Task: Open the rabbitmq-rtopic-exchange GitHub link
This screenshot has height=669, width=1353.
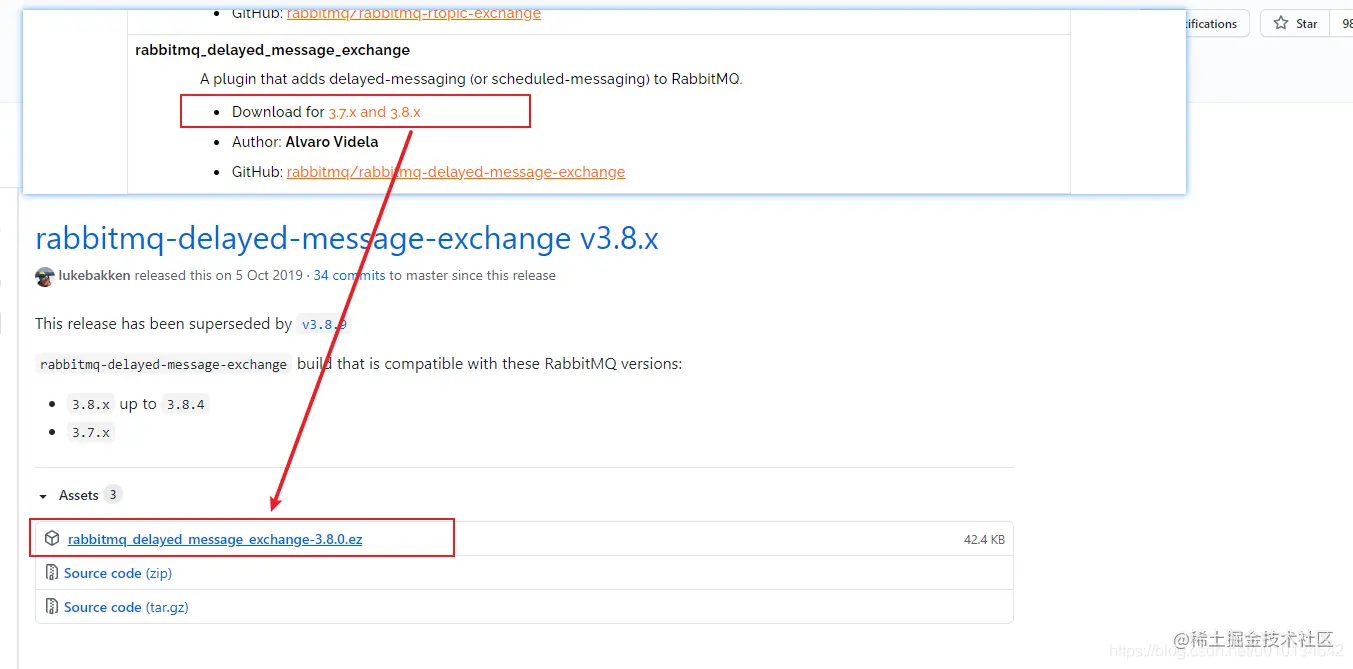Action: [x=414, y=14]
